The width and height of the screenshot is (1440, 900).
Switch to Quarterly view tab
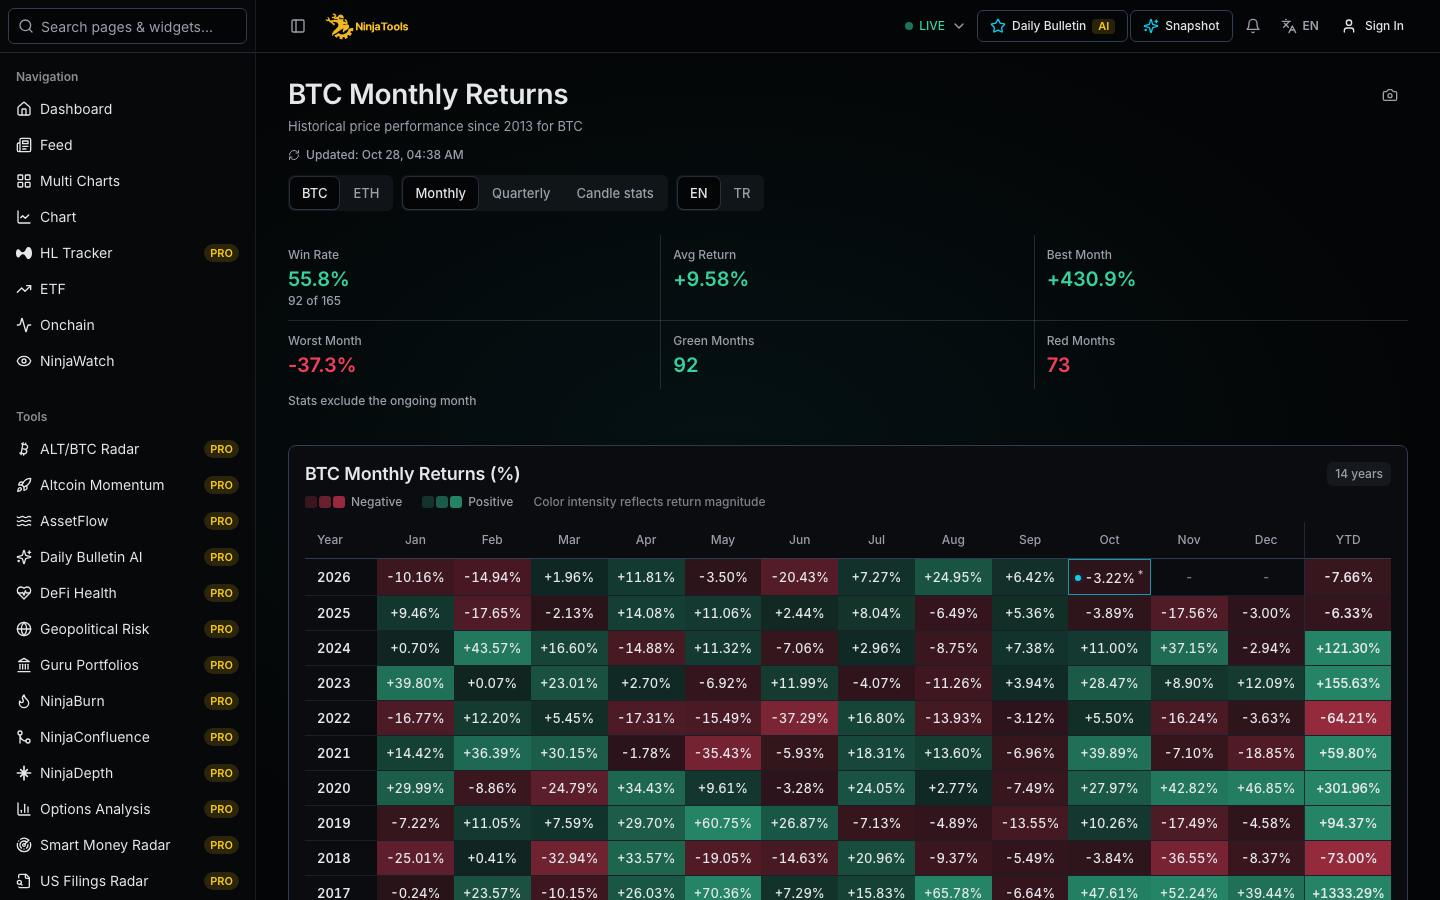521,193
